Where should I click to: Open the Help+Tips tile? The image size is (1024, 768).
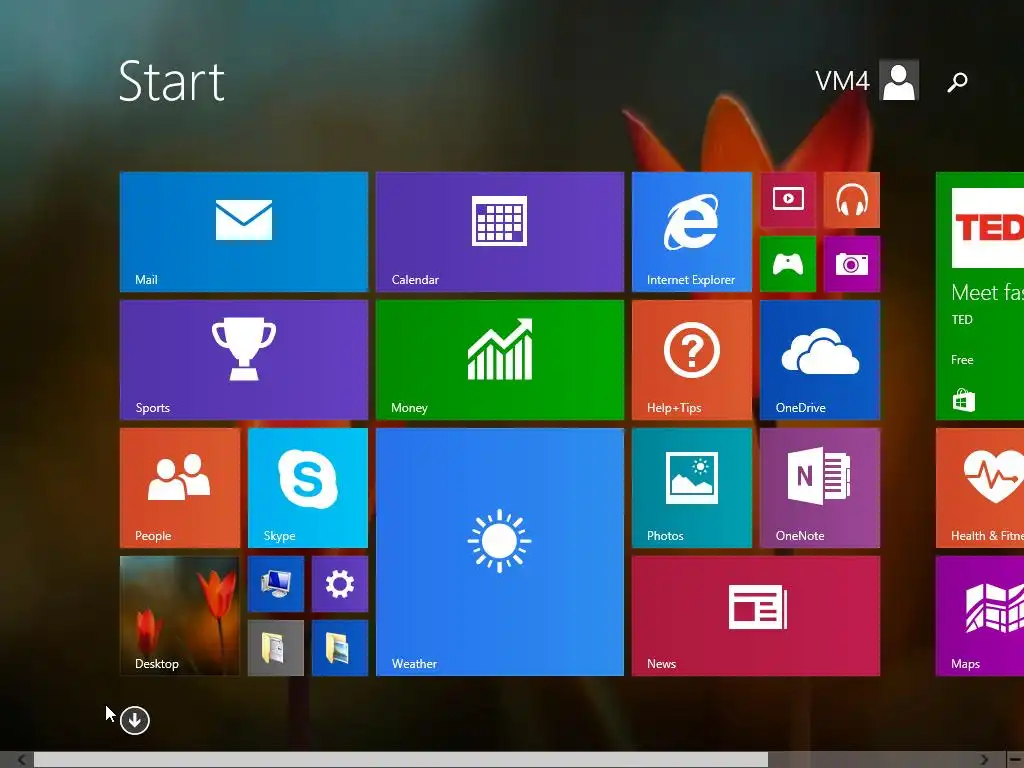(692, 360)
